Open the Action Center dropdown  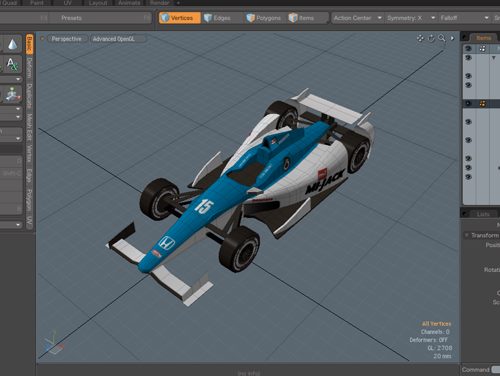357,18
